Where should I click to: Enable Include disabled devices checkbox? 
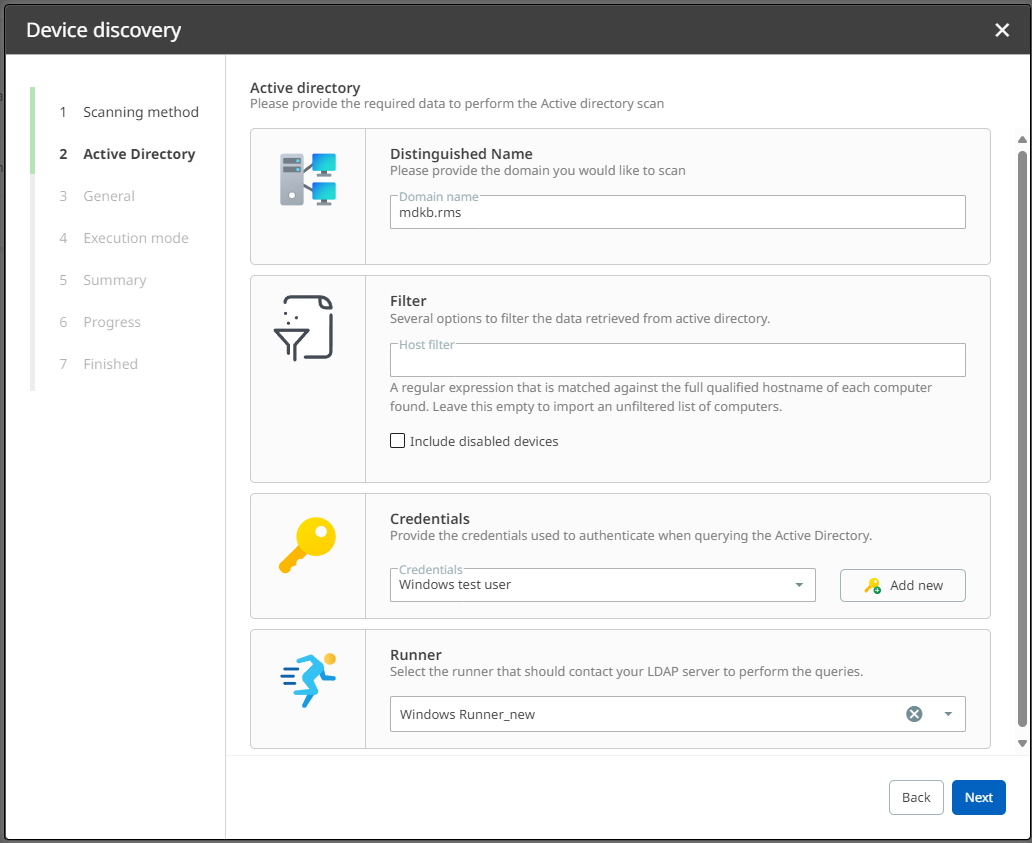click(397, 441)
